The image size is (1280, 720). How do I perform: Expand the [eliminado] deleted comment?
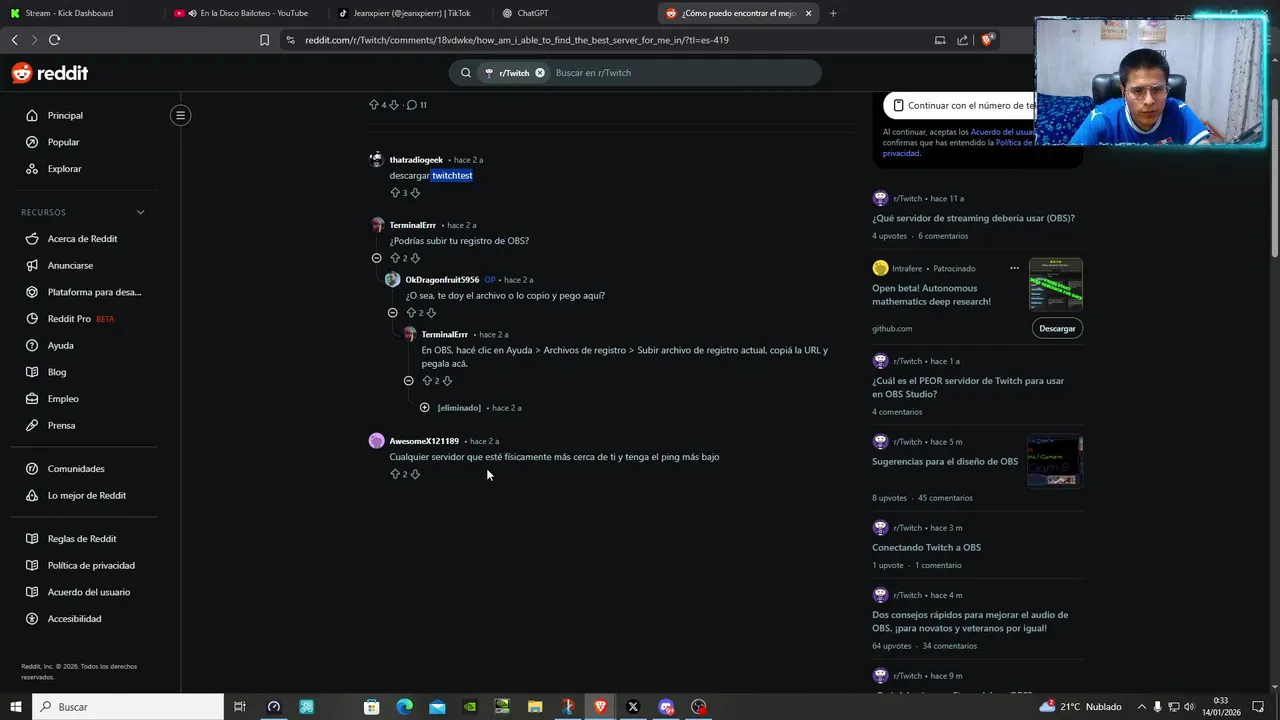click(425, 408)
